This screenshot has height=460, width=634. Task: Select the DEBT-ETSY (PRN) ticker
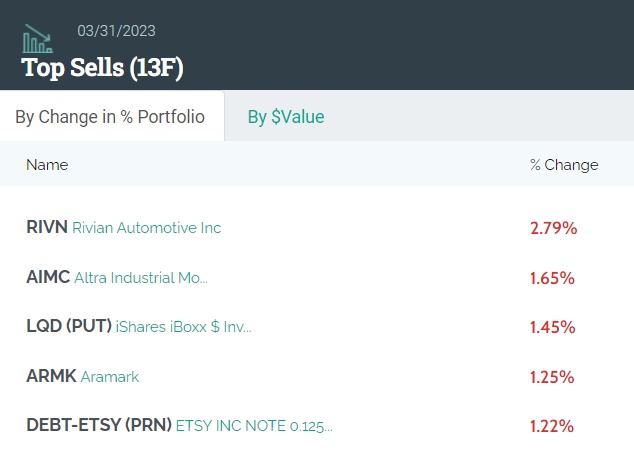click(98, 426)
